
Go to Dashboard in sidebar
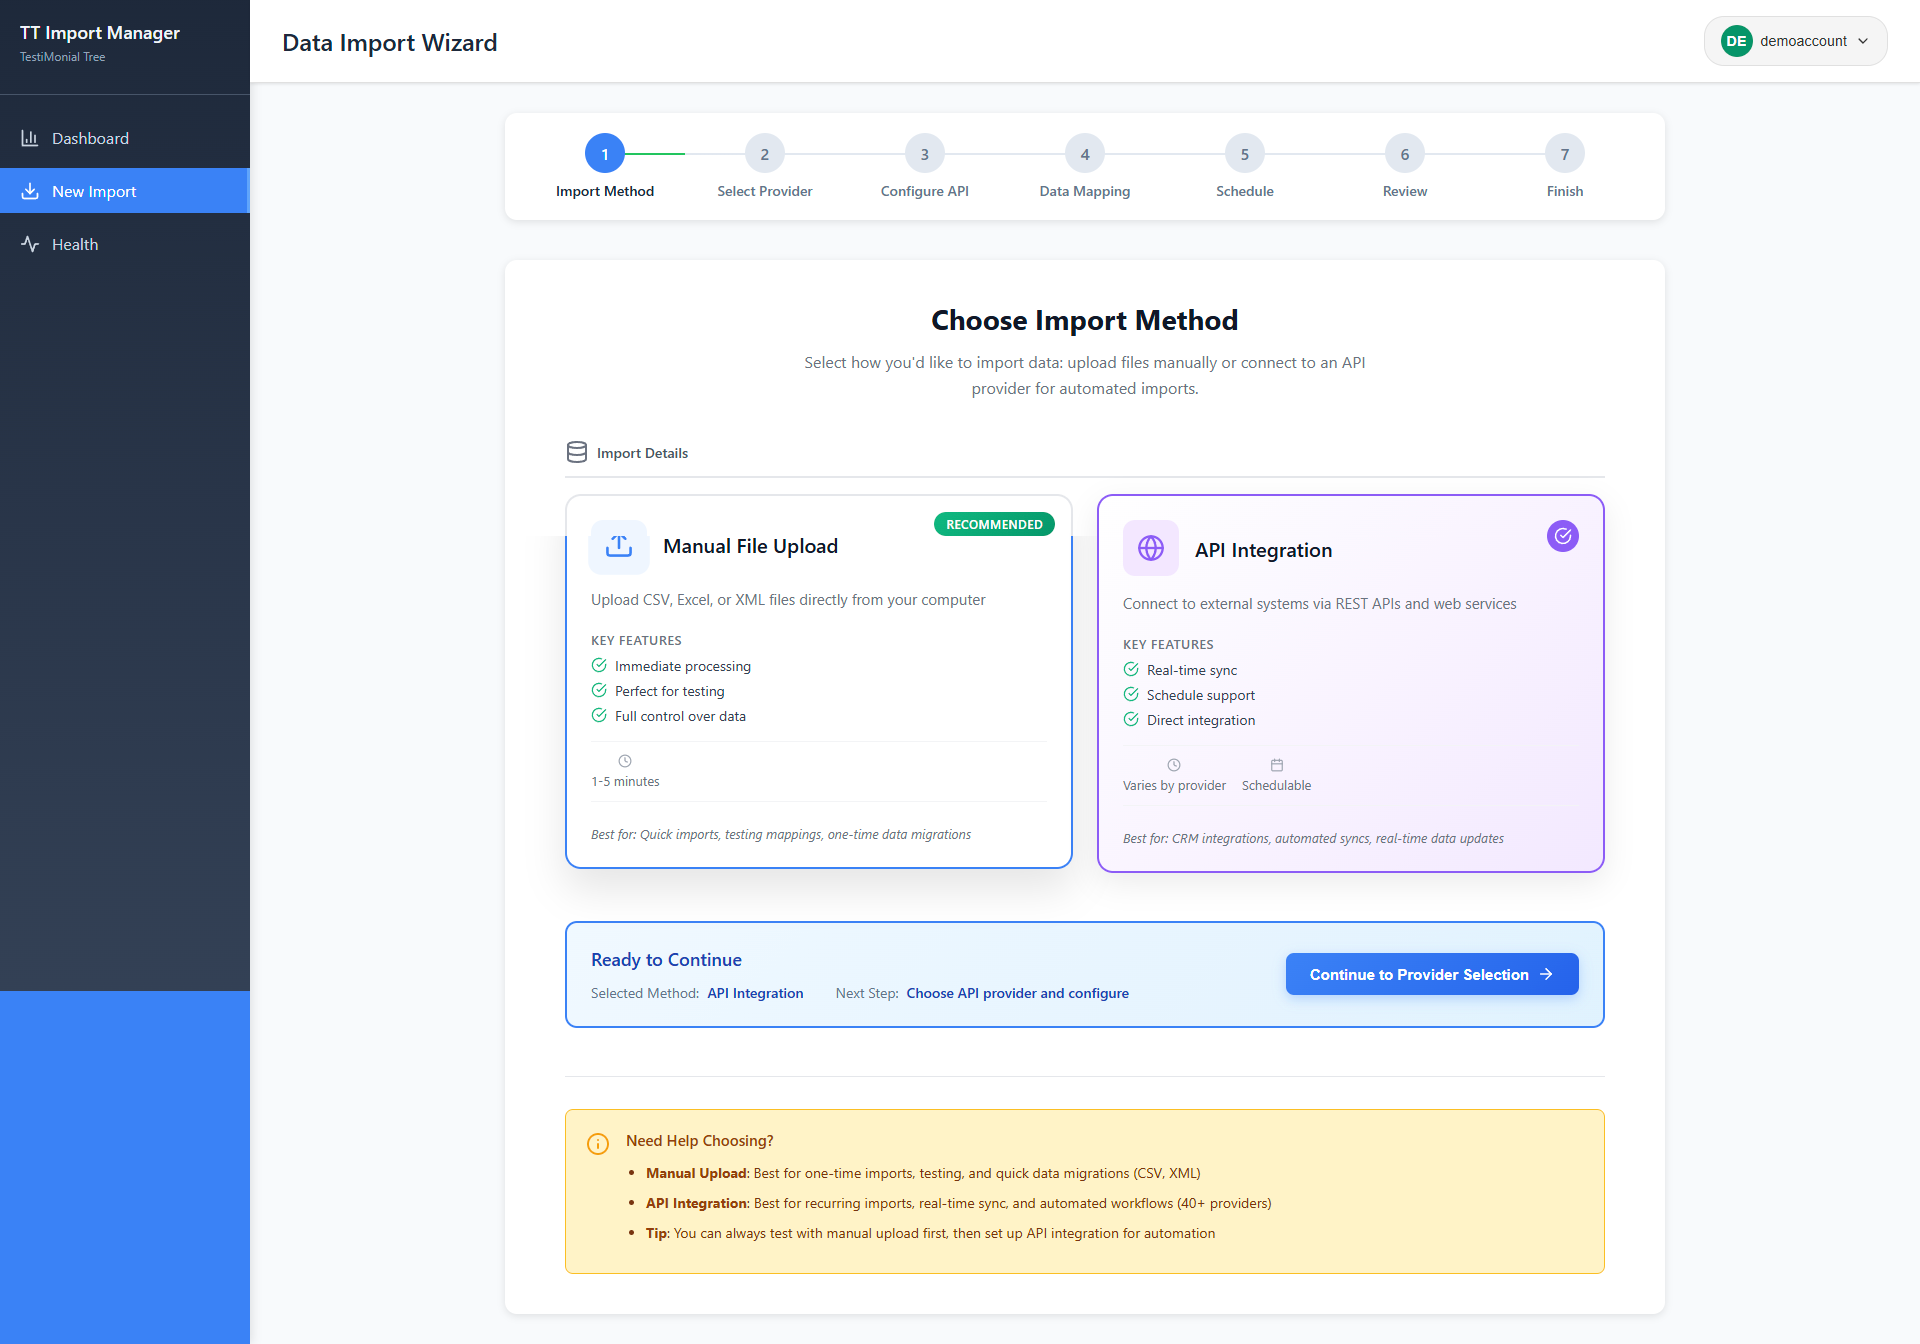tap(90, 138)
